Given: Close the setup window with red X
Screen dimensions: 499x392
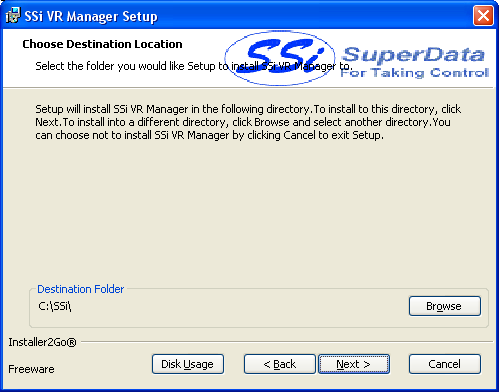Looking at the screenshot, I should tap(483, 15).
